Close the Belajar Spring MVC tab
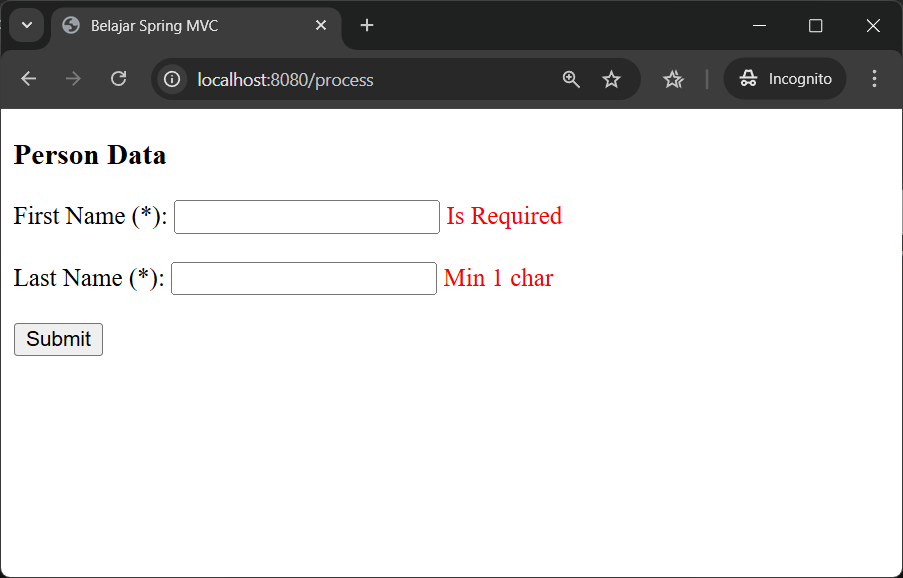 coord(321,25)
